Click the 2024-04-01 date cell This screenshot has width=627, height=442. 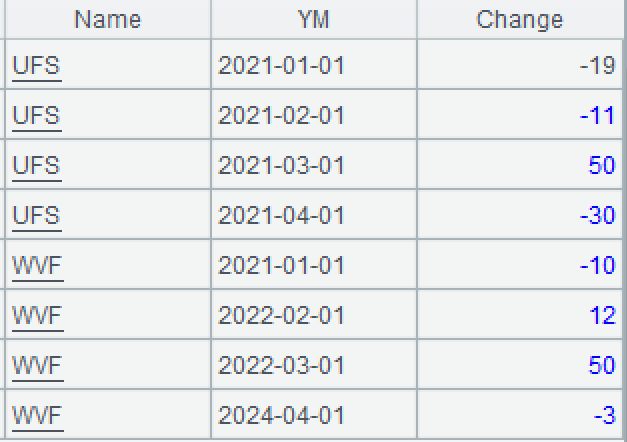(x=281, y=415)
